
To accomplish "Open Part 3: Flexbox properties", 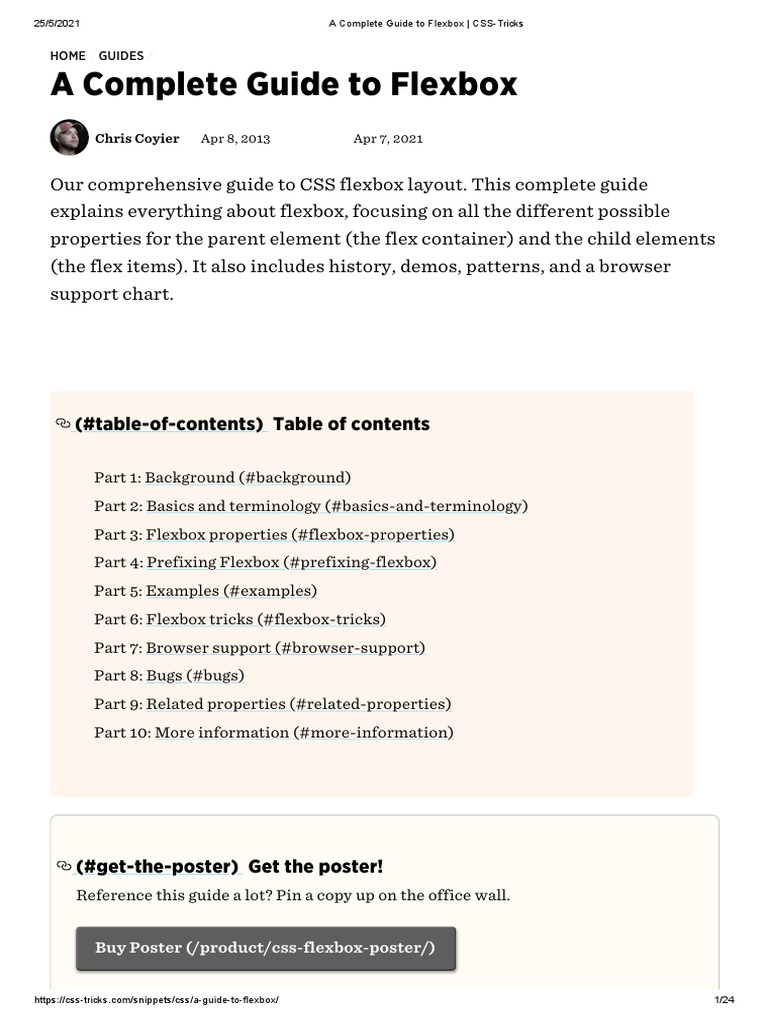I will pos(274,534).
